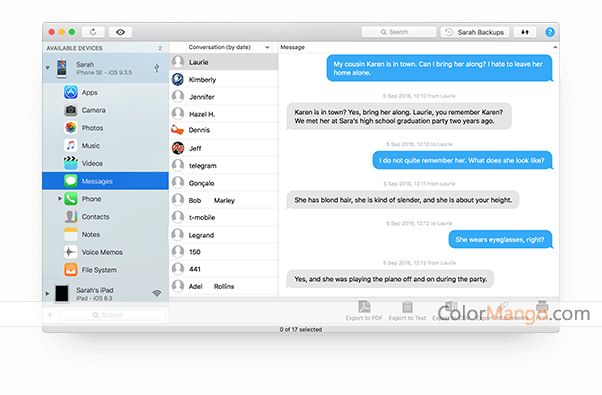
Task: Click the add device plus button
Action: 50,315
